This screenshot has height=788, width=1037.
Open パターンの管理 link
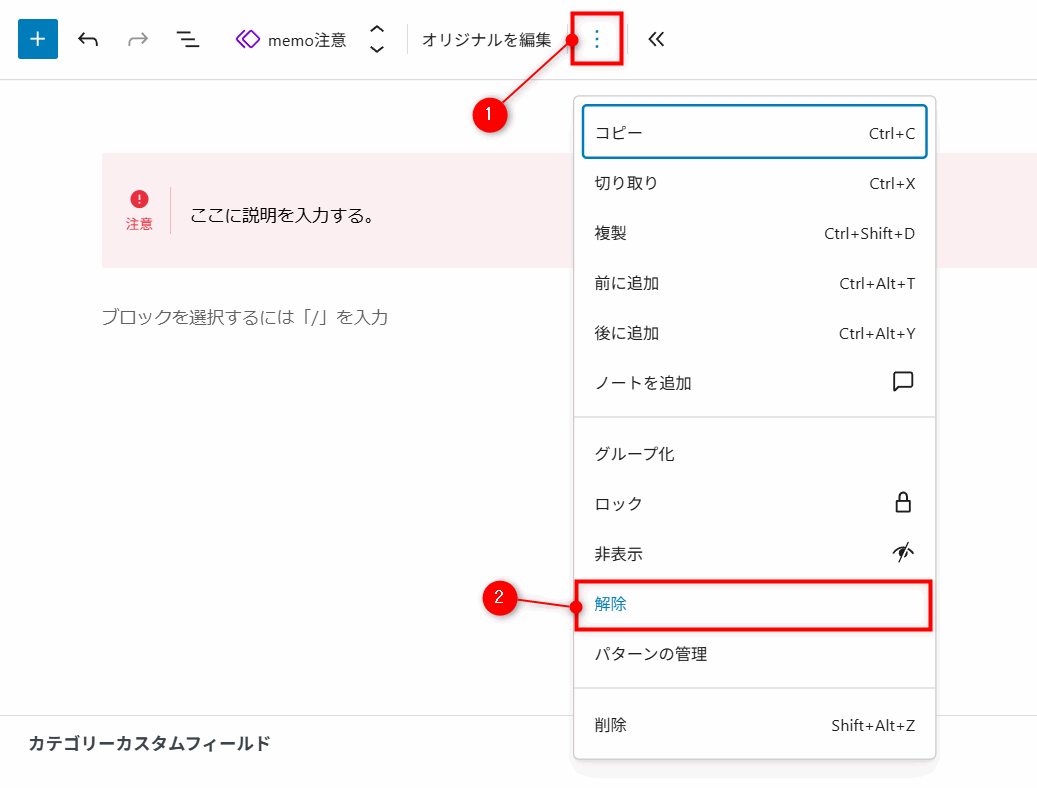tap(754, 654)
